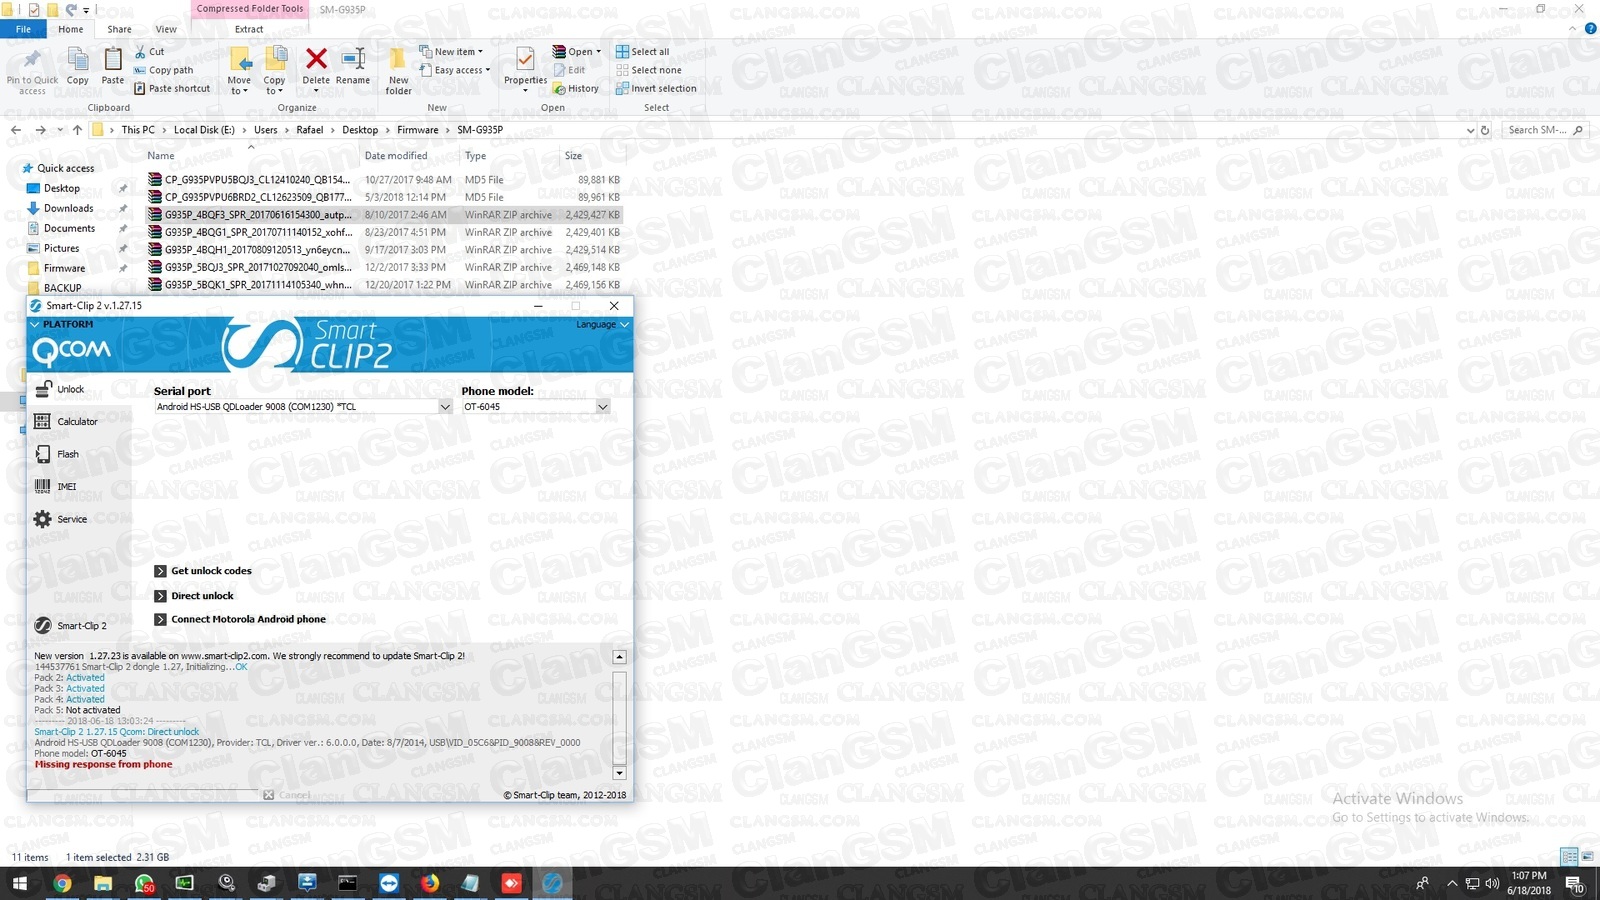Viewport: 1600px width, 900px height.
Task: Click the Delete icon in Explorer ribbon
Action: point(316,67)
